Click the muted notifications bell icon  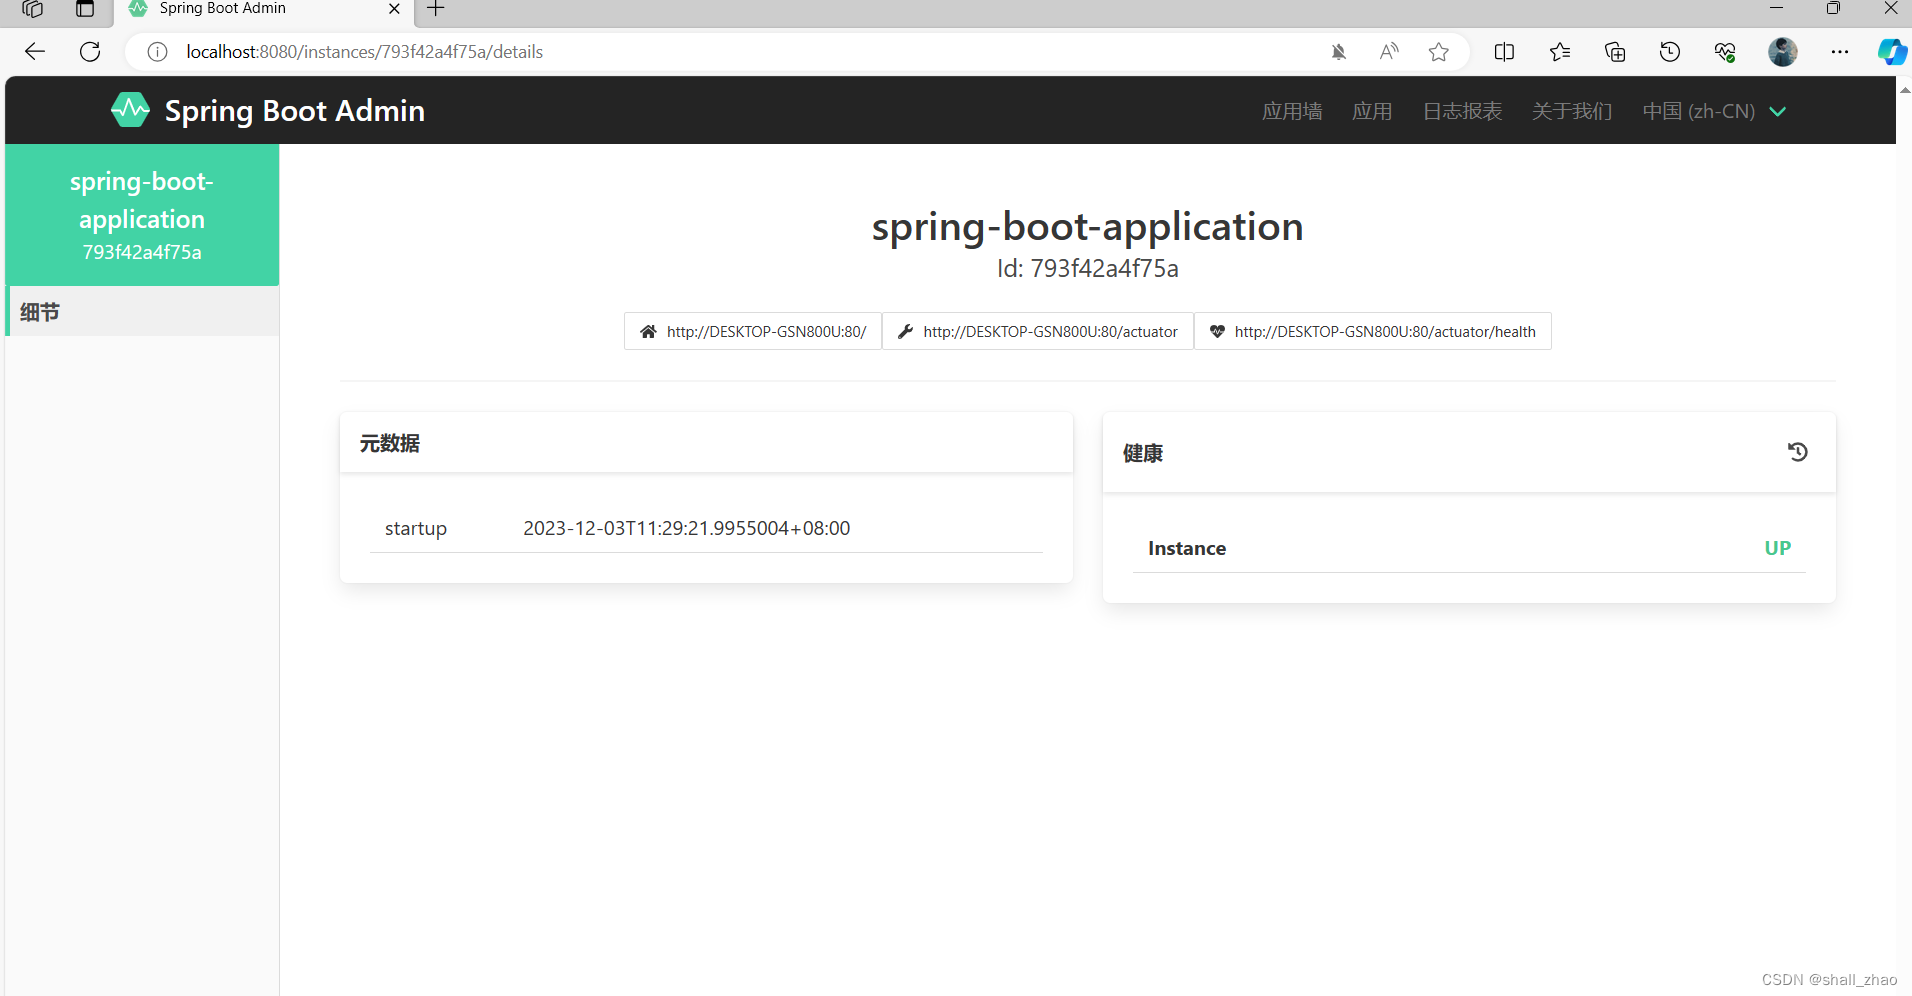1338,52
